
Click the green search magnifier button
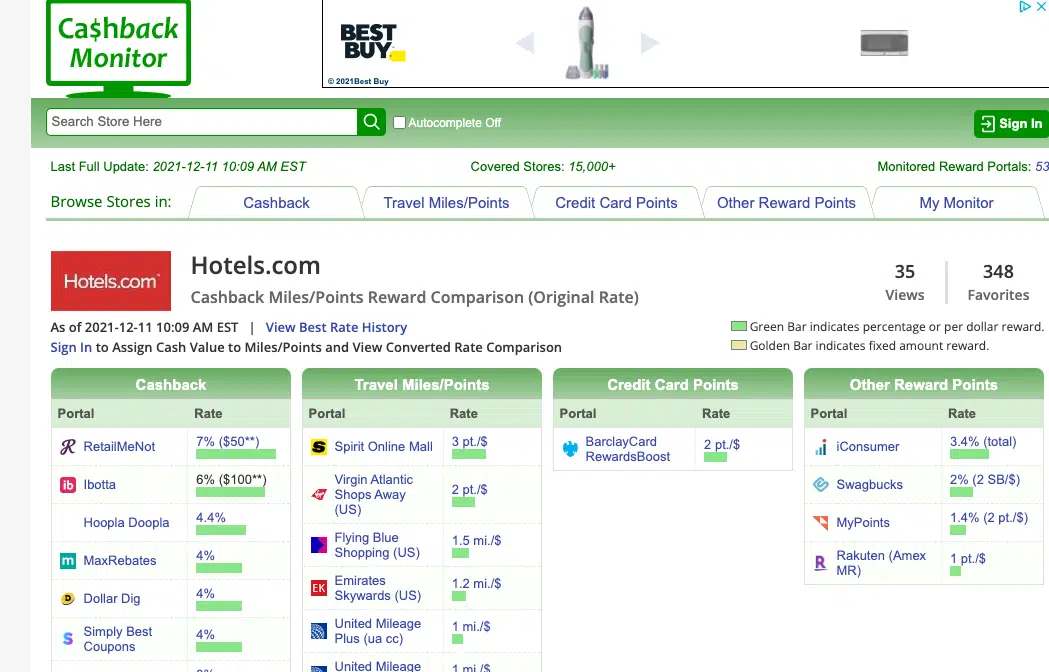pyautogui.click(x=371, y=122)
